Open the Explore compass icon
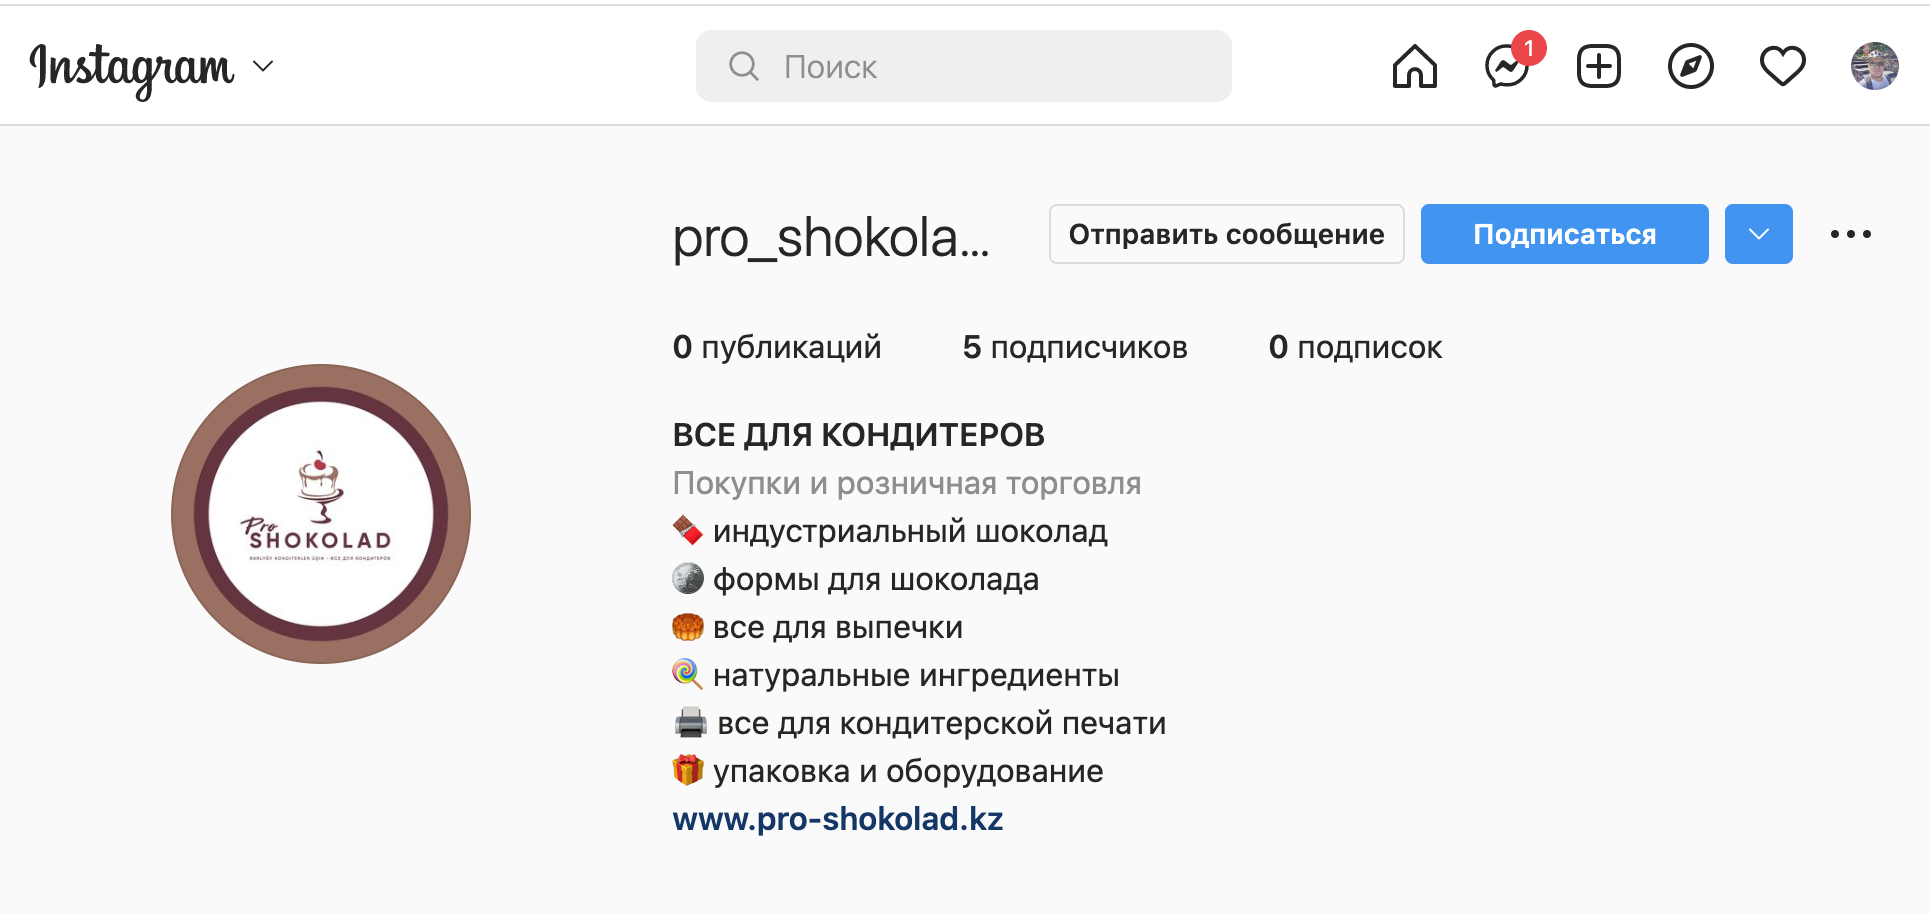The width and height of the screenshot is (1930, 914). point(1690,67)
